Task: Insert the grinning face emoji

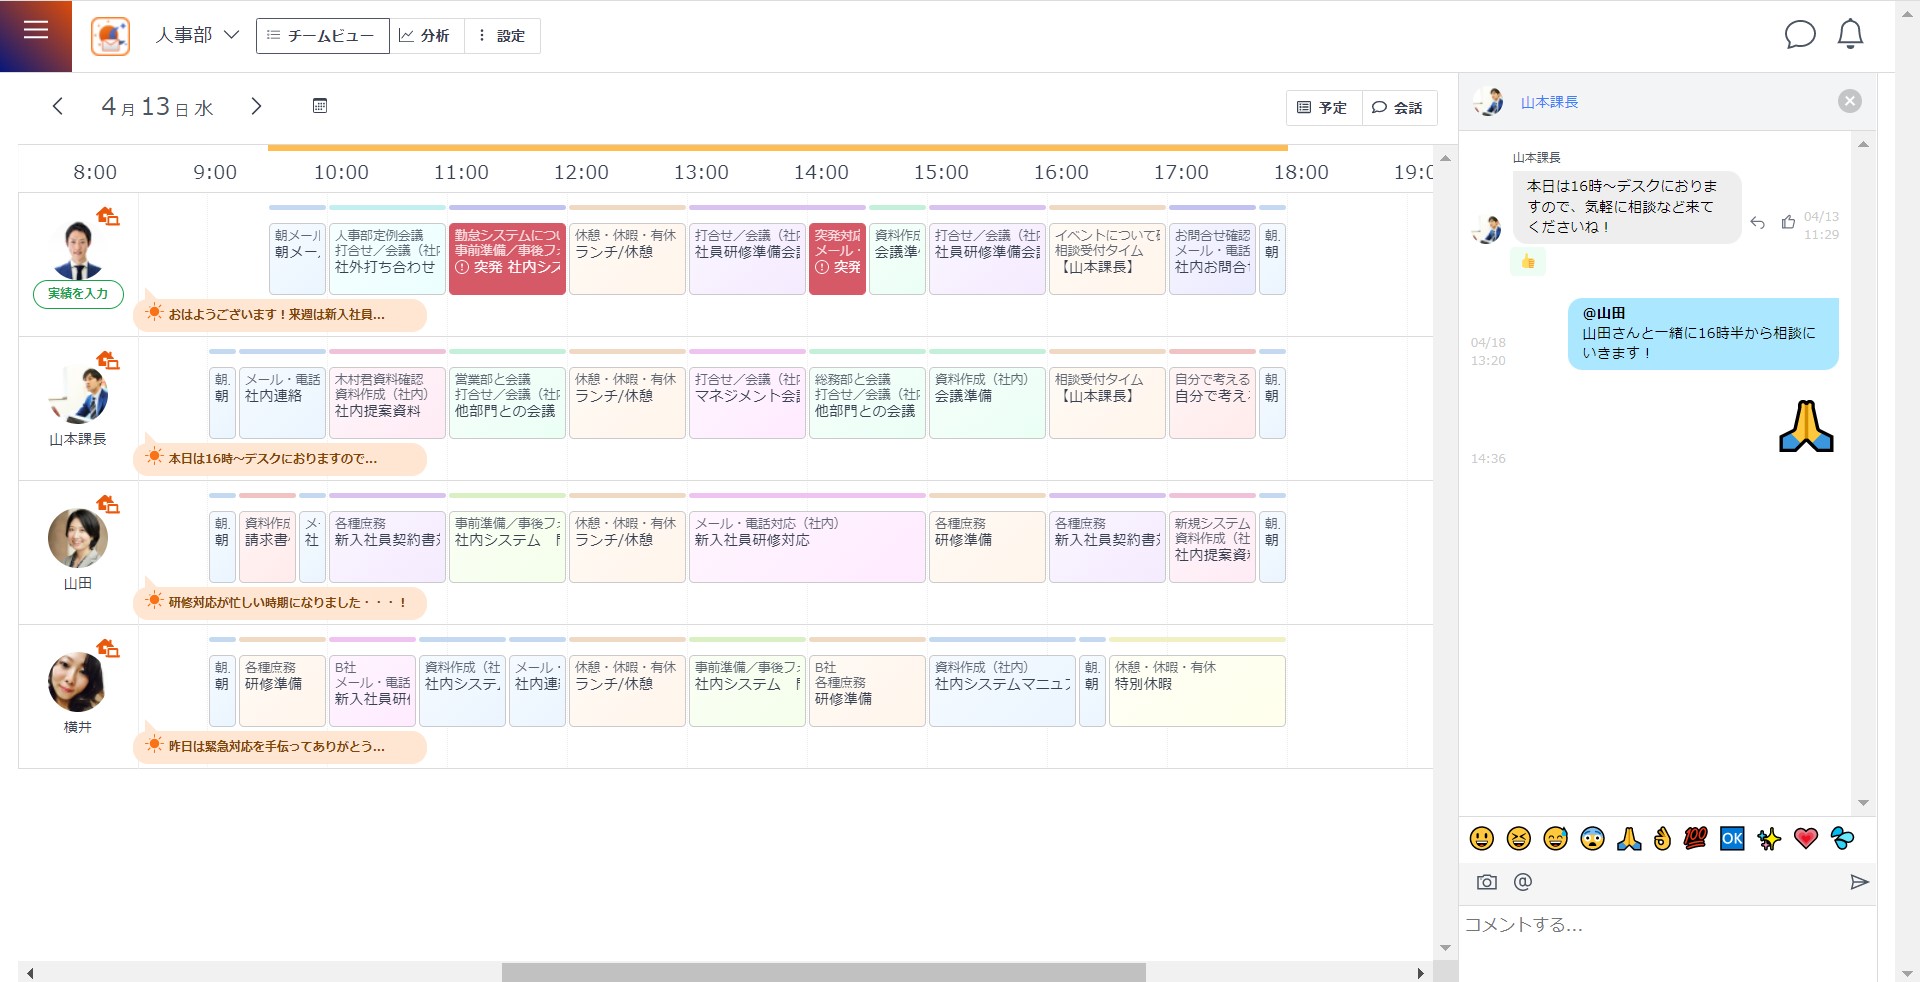Action: pyautogui.click(x=1482, y=838)
